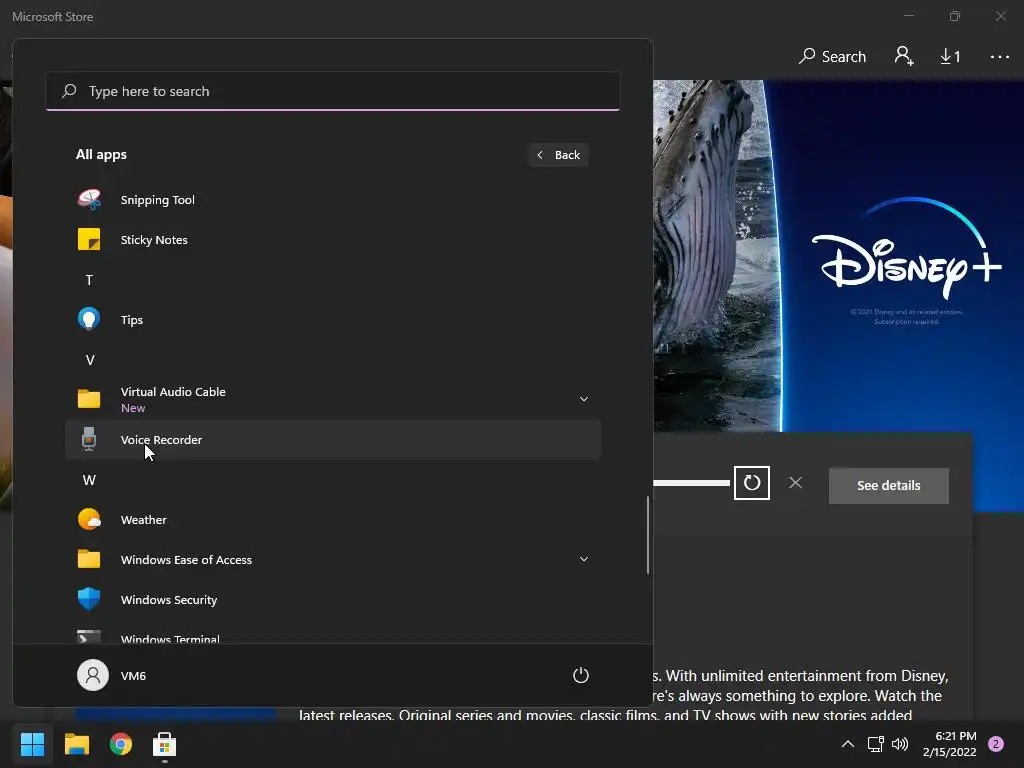
Task: Click the Type here to search field
Action: tap(332, 91)
